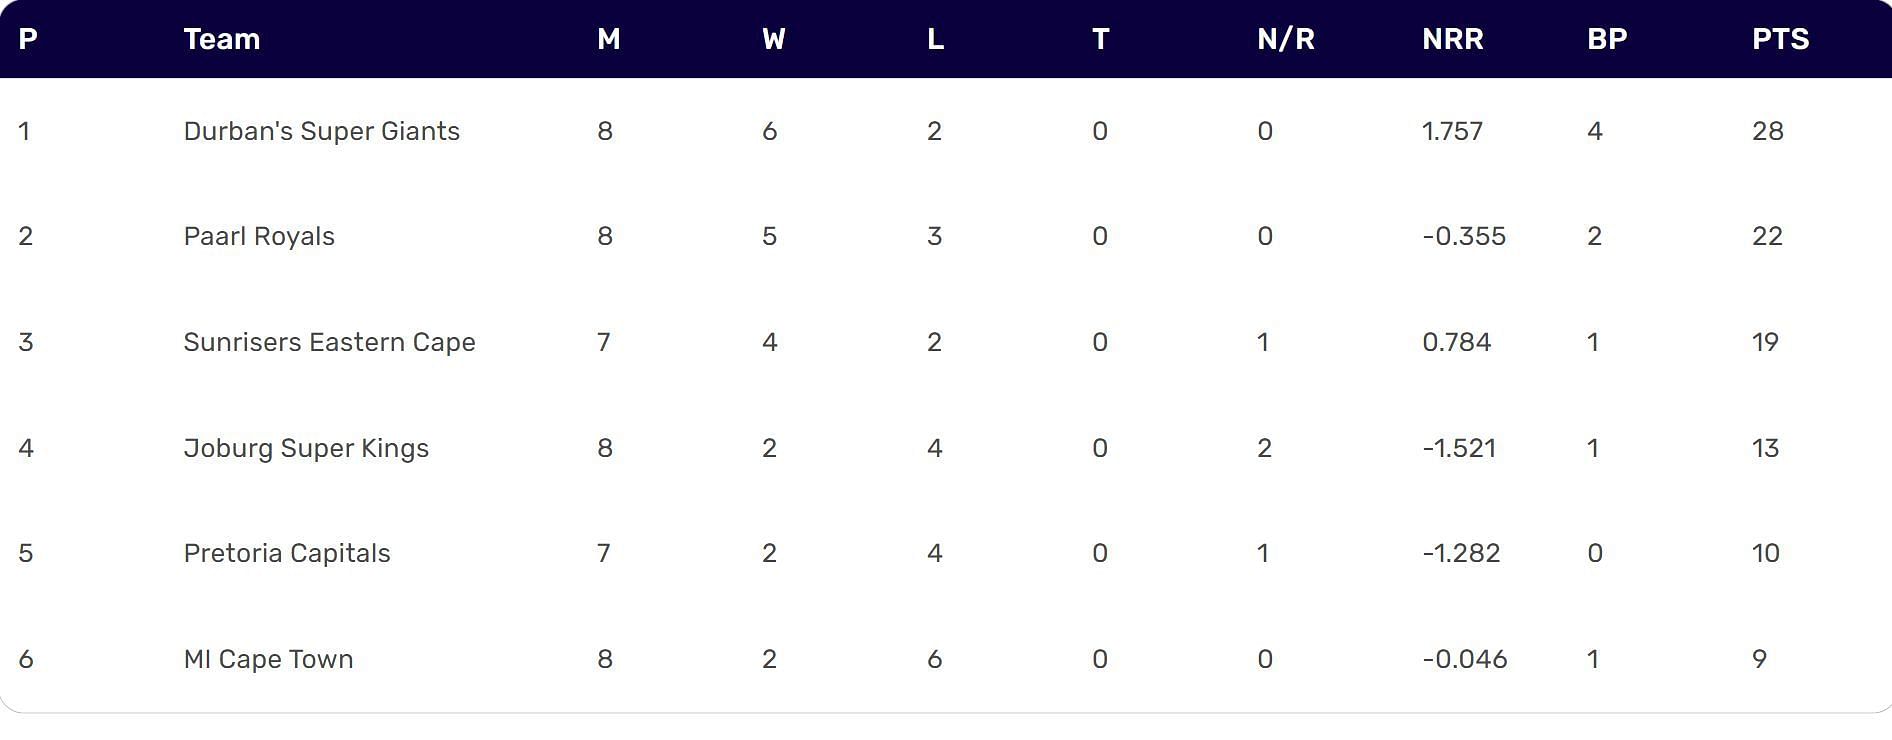Click the N/R column header

[x=1286, y=39]
